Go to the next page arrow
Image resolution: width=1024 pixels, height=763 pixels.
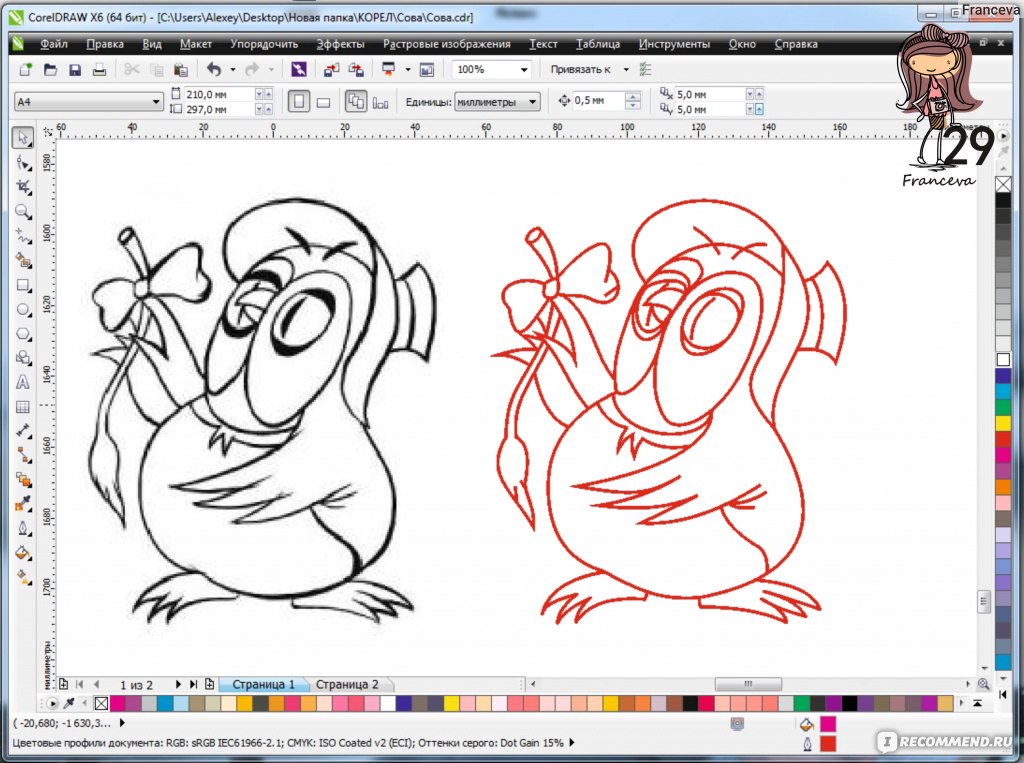pos(178,685)
